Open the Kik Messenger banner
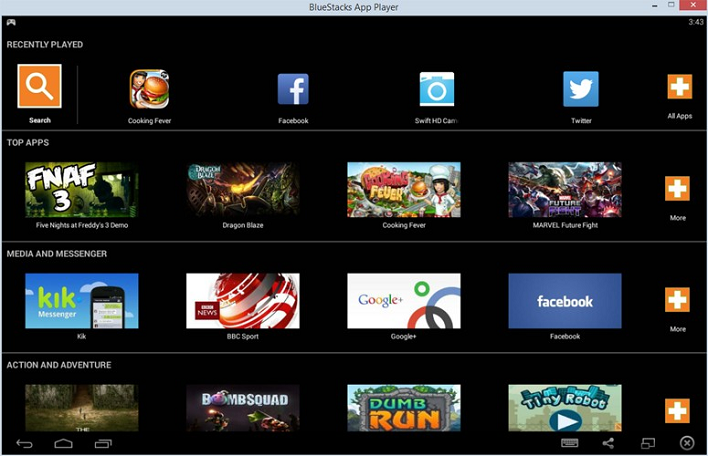 [x=82, y=301]
